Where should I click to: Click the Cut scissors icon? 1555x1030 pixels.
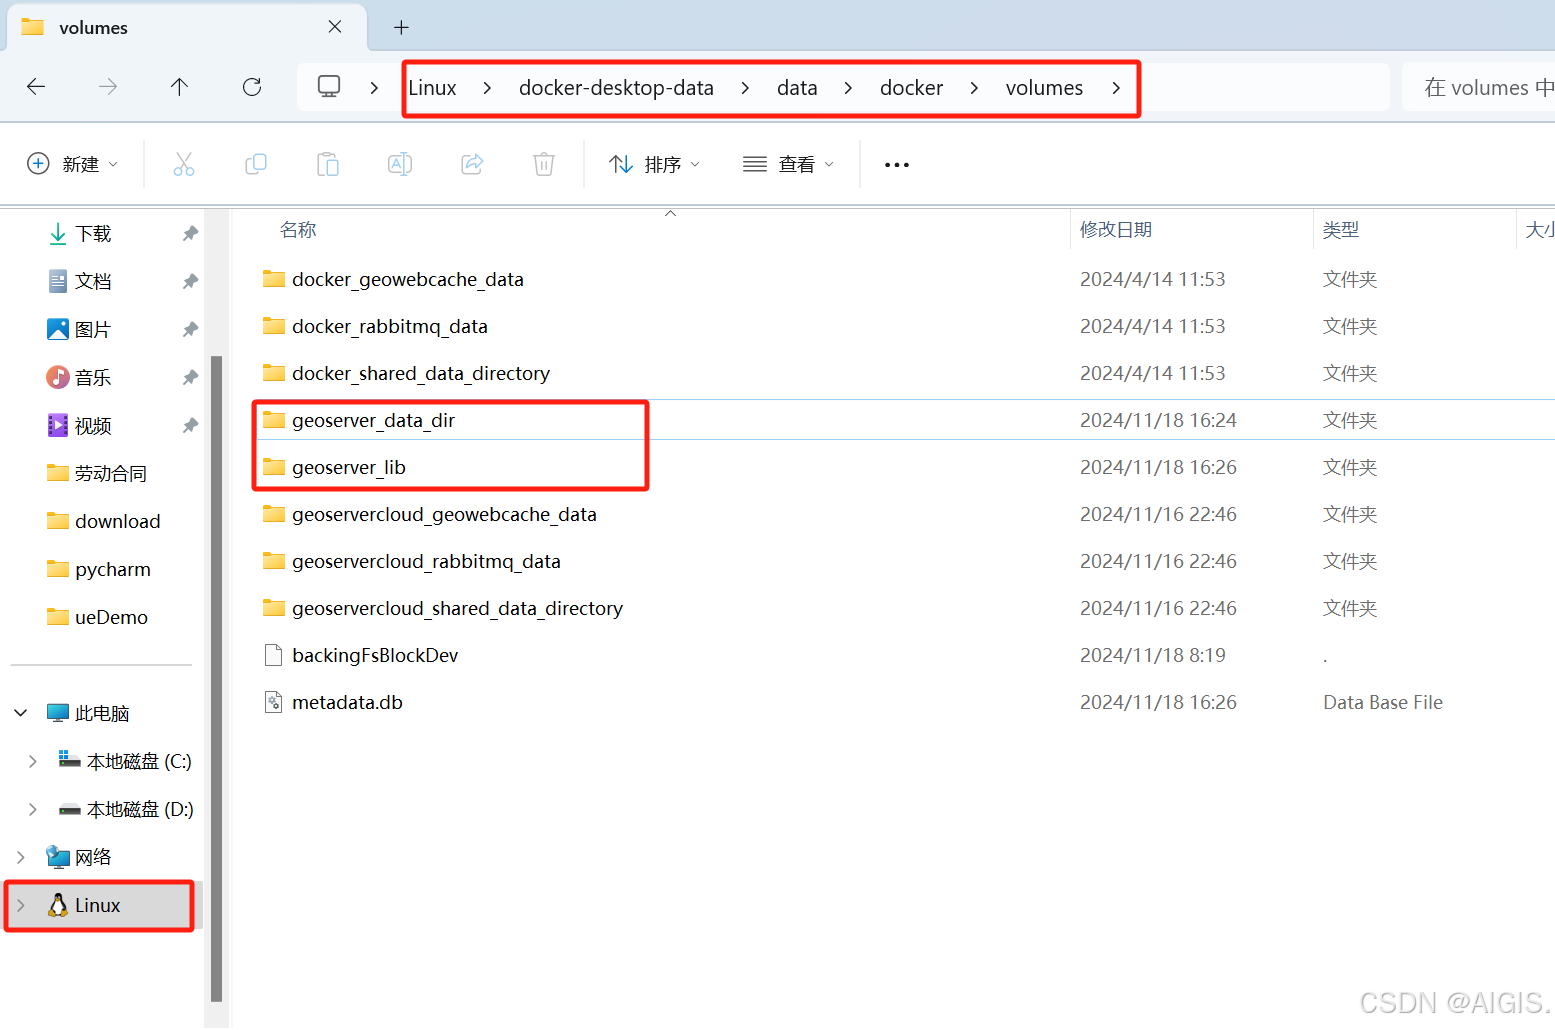click(x=184, y=164)
